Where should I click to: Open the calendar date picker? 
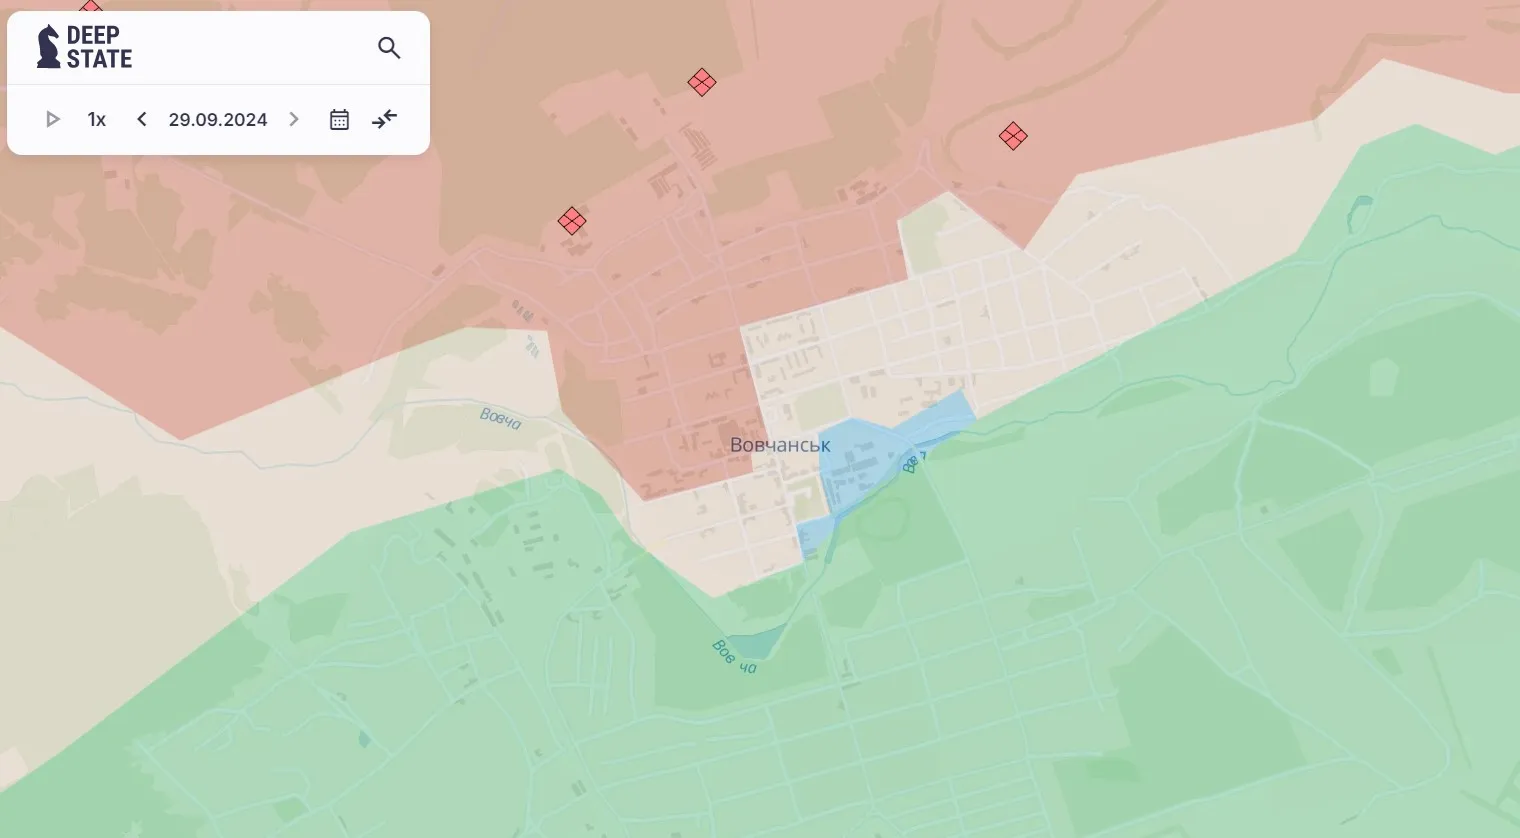coord(339,120)
